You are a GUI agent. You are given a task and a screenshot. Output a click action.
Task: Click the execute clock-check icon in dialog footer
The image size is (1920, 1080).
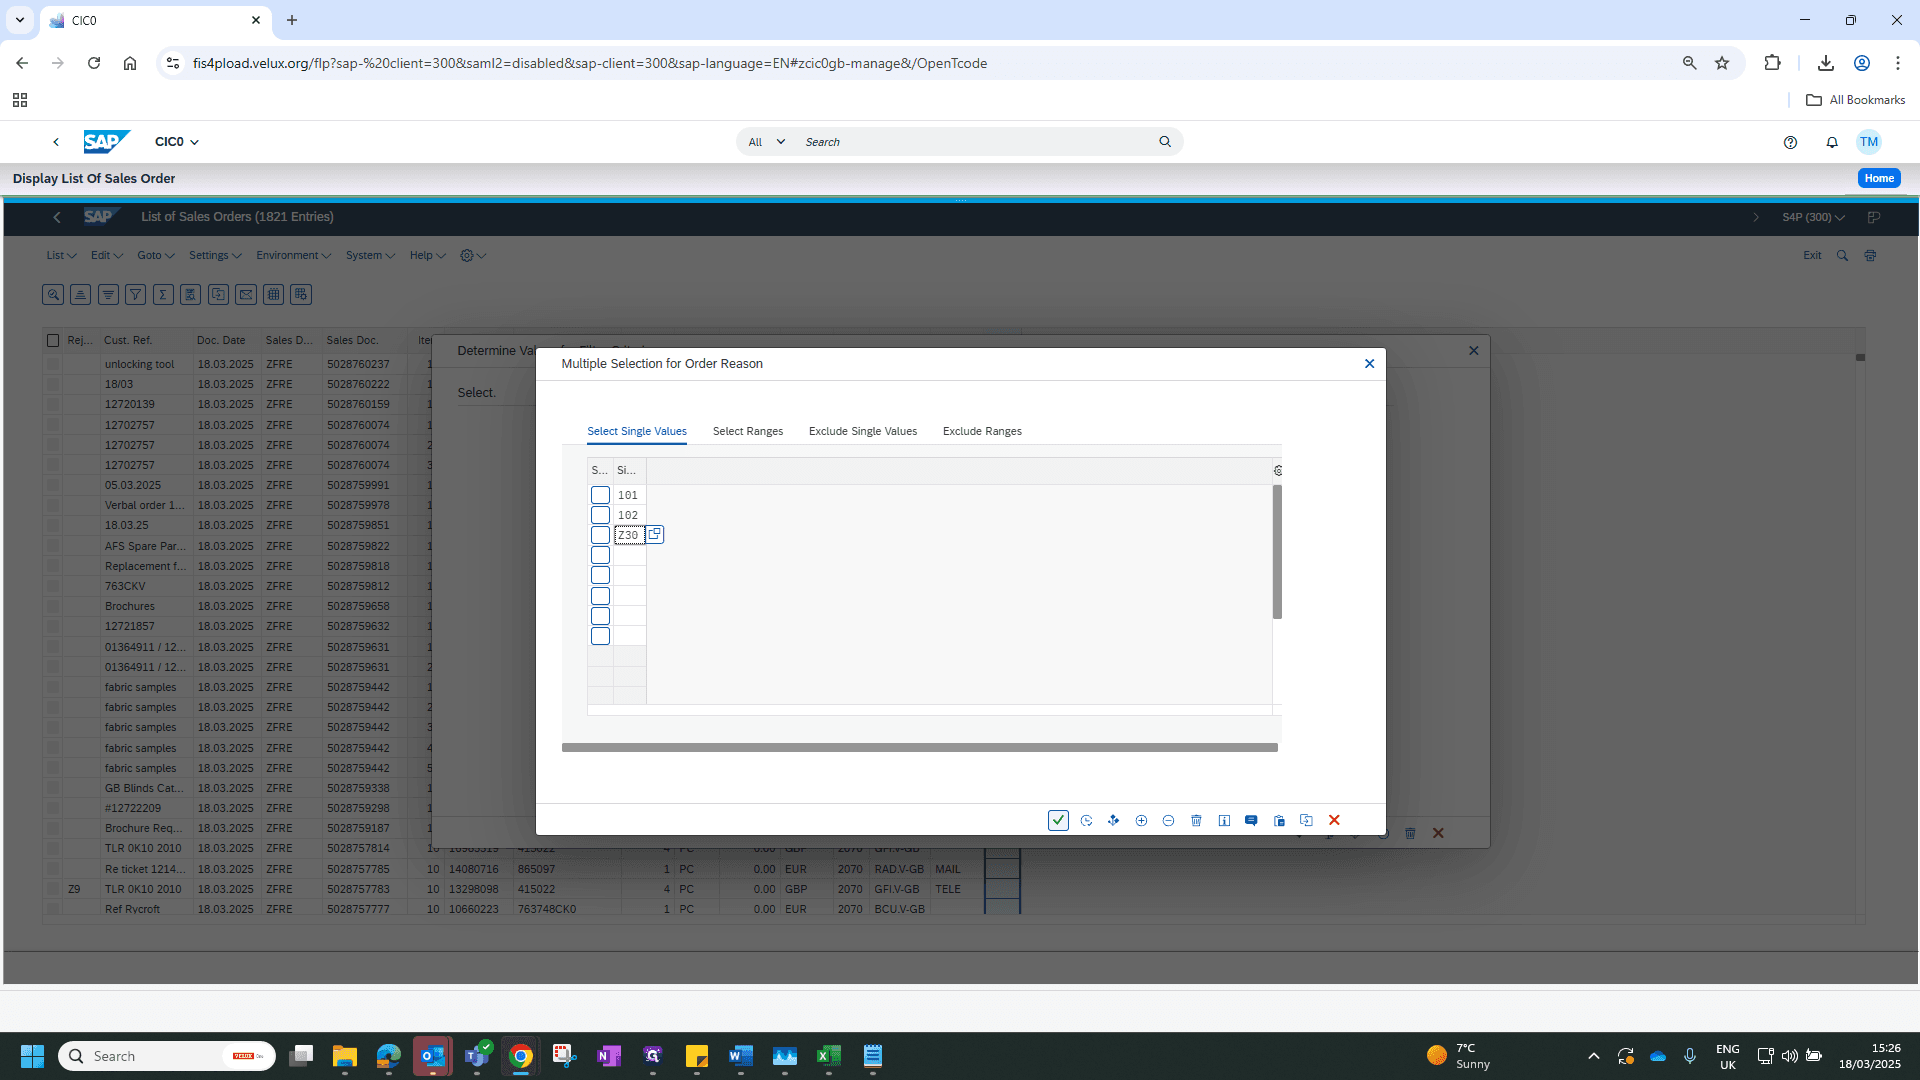point(1086,820)
